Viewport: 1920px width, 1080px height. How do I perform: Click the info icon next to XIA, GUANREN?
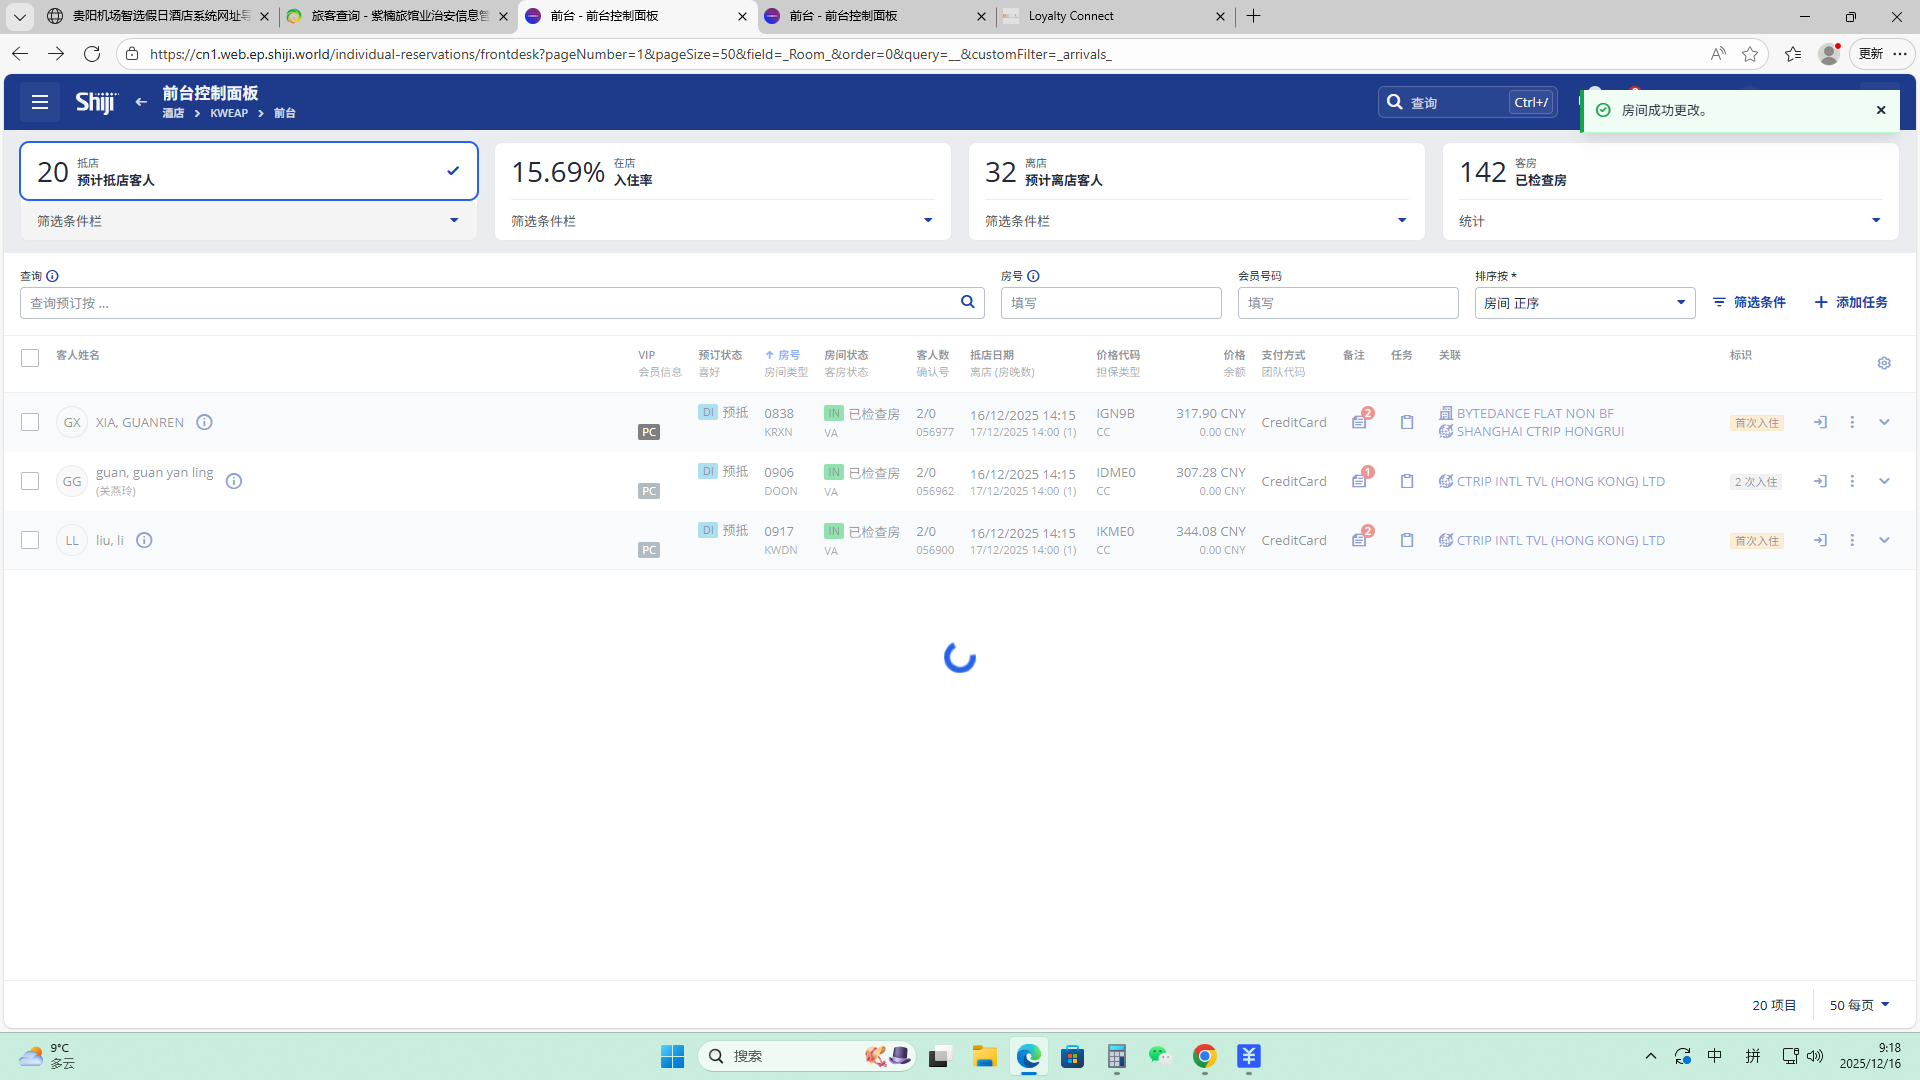204,423
